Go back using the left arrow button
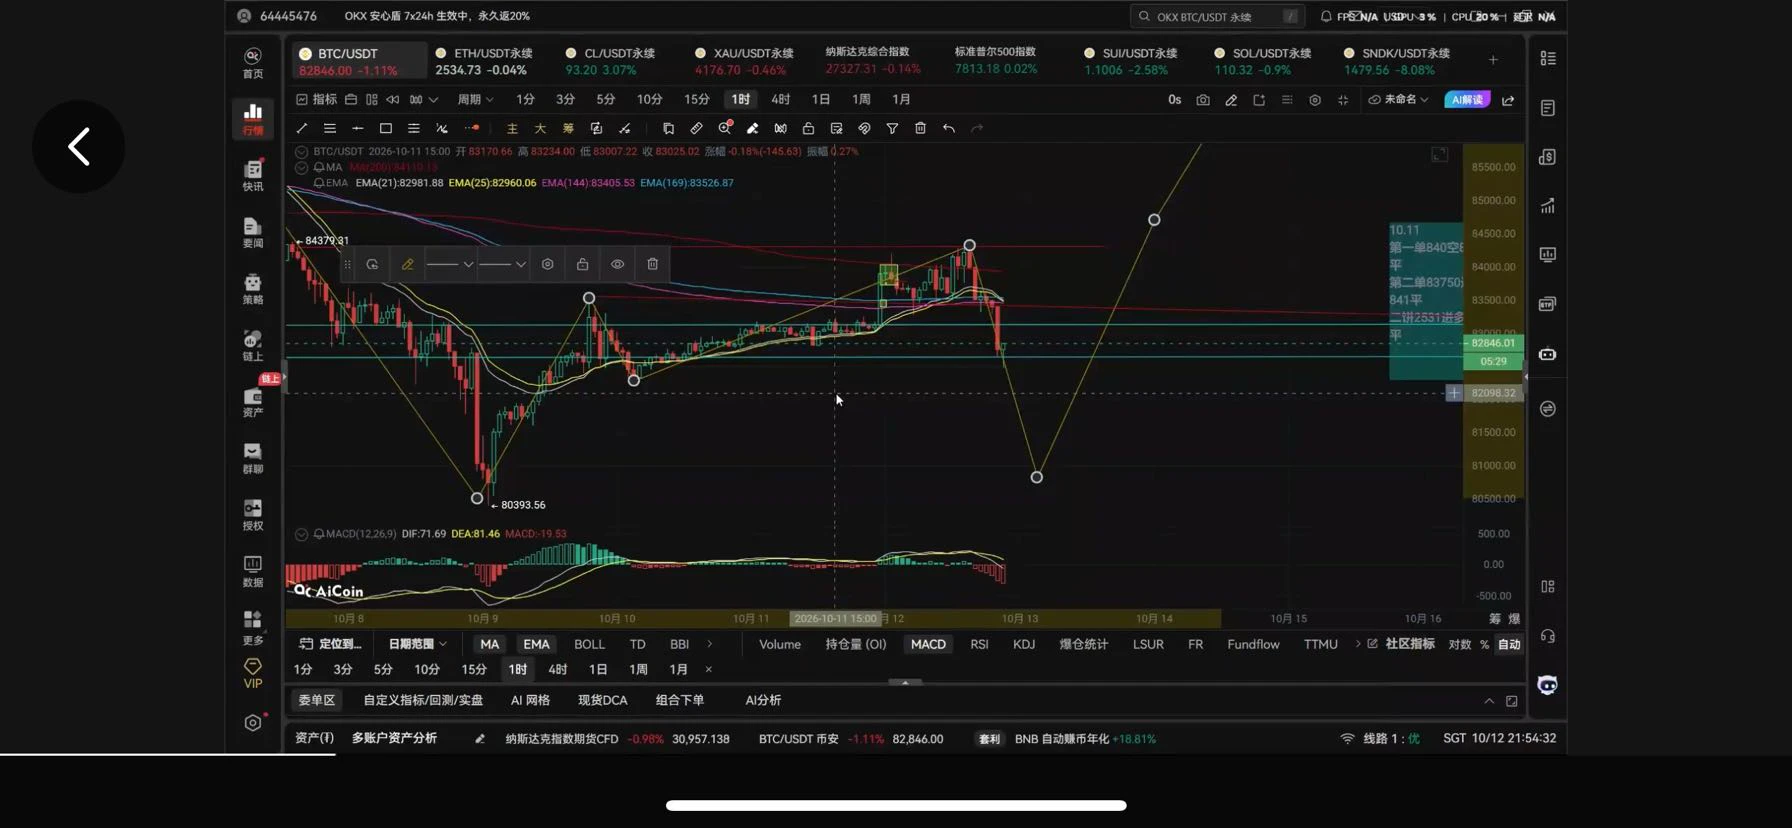Viewport: 1792px width, 828px height. [79, 147]
